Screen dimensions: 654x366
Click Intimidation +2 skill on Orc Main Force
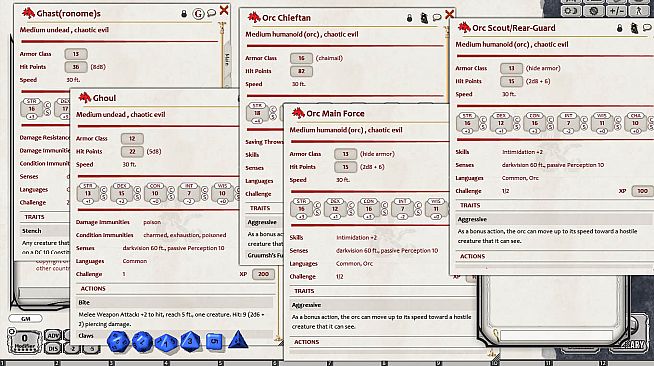pos(357,238)
